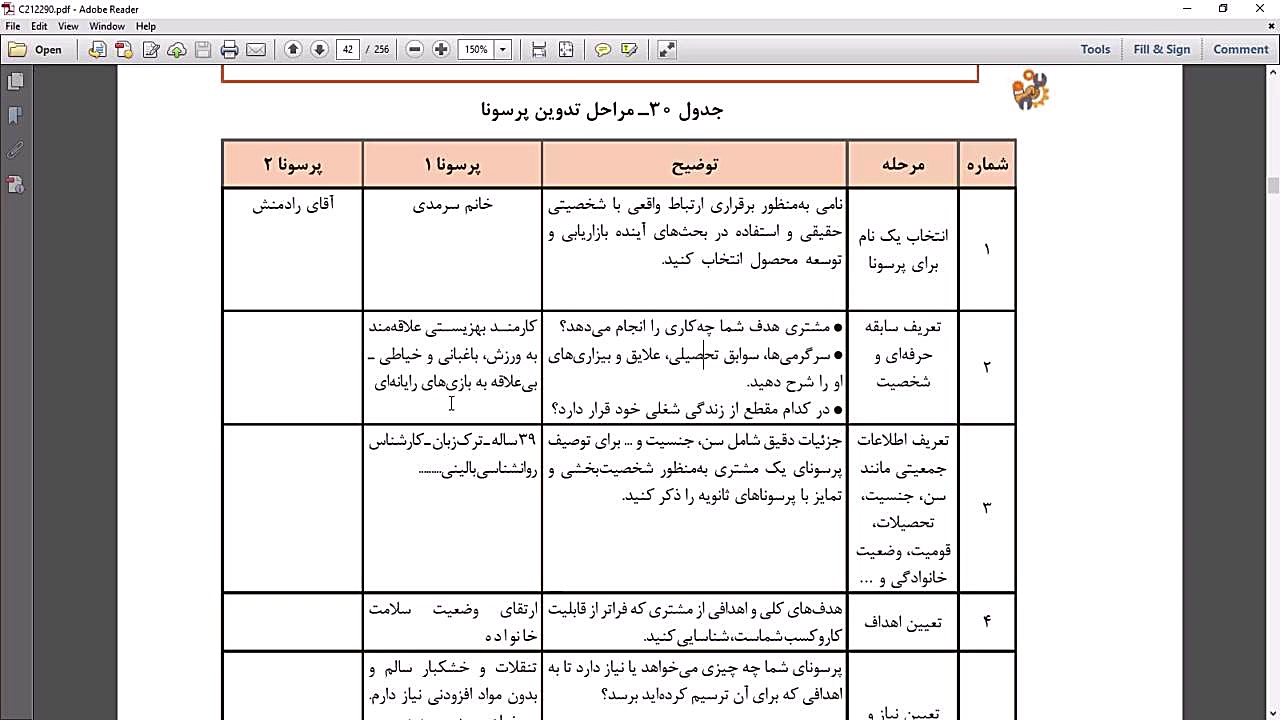1280x720 pixels.
Task: Click the convert file to PDF icon
Action: coord(97,49)
